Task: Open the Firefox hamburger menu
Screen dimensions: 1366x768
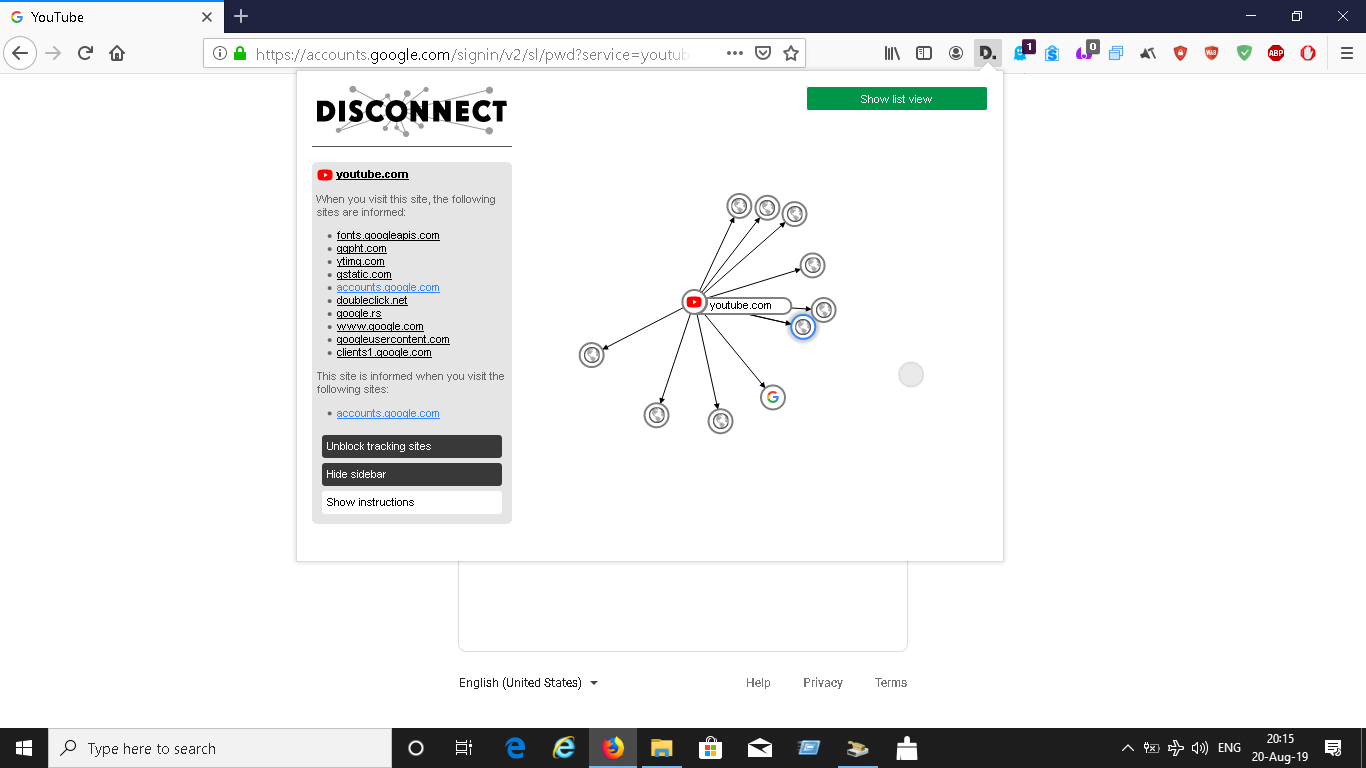Action: pos(1347,53)
